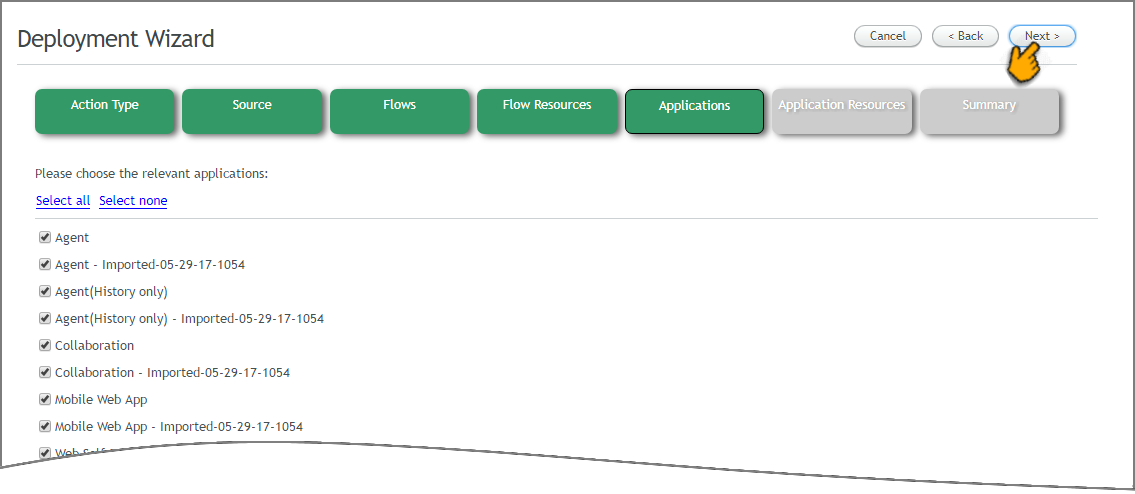The width and height of the screenshot is (1135, 494).
Task: Click the 'Mobile Web App' label
Action: pyautogui.click(x=101, y=399)
